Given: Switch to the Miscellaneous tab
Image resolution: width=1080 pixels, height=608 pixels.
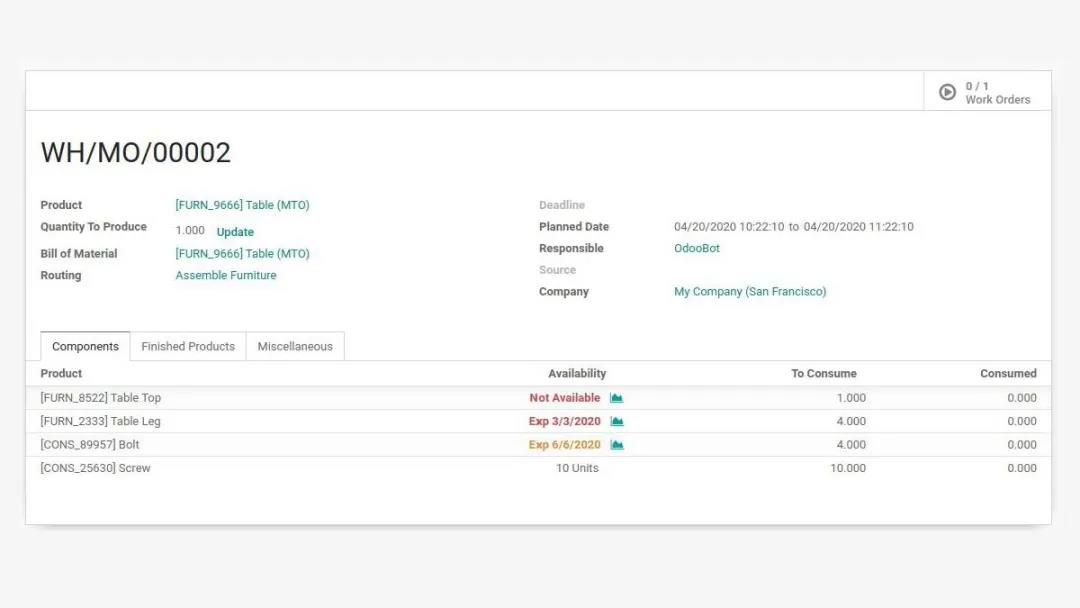Looking at the screenshot, I should (295, 346).
